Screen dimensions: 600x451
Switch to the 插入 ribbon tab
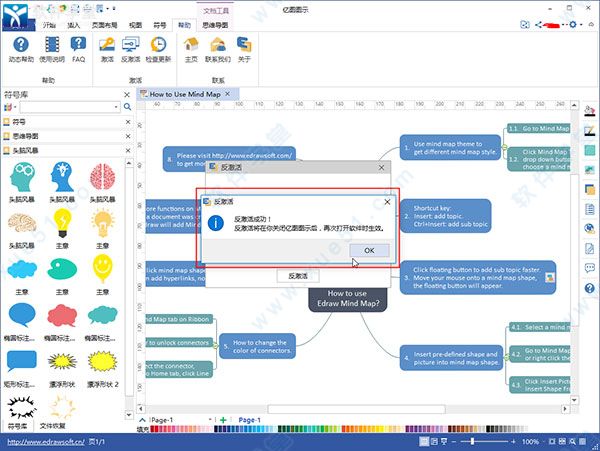coord(73,25)
